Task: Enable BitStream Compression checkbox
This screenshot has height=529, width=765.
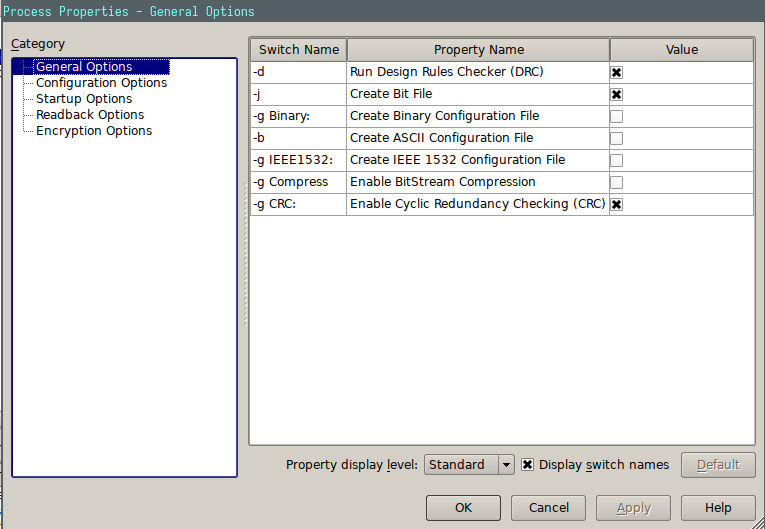Action: 617,183
